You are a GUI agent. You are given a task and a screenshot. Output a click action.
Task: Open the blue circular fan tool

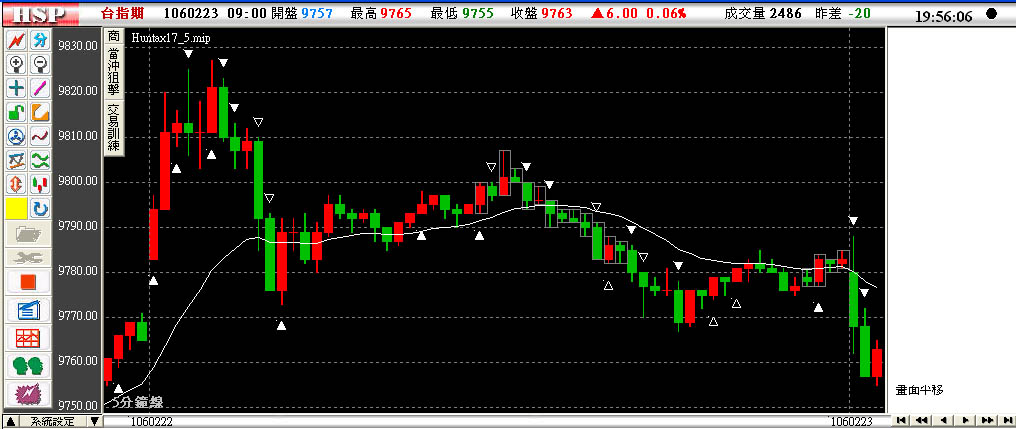click(16, 136)
